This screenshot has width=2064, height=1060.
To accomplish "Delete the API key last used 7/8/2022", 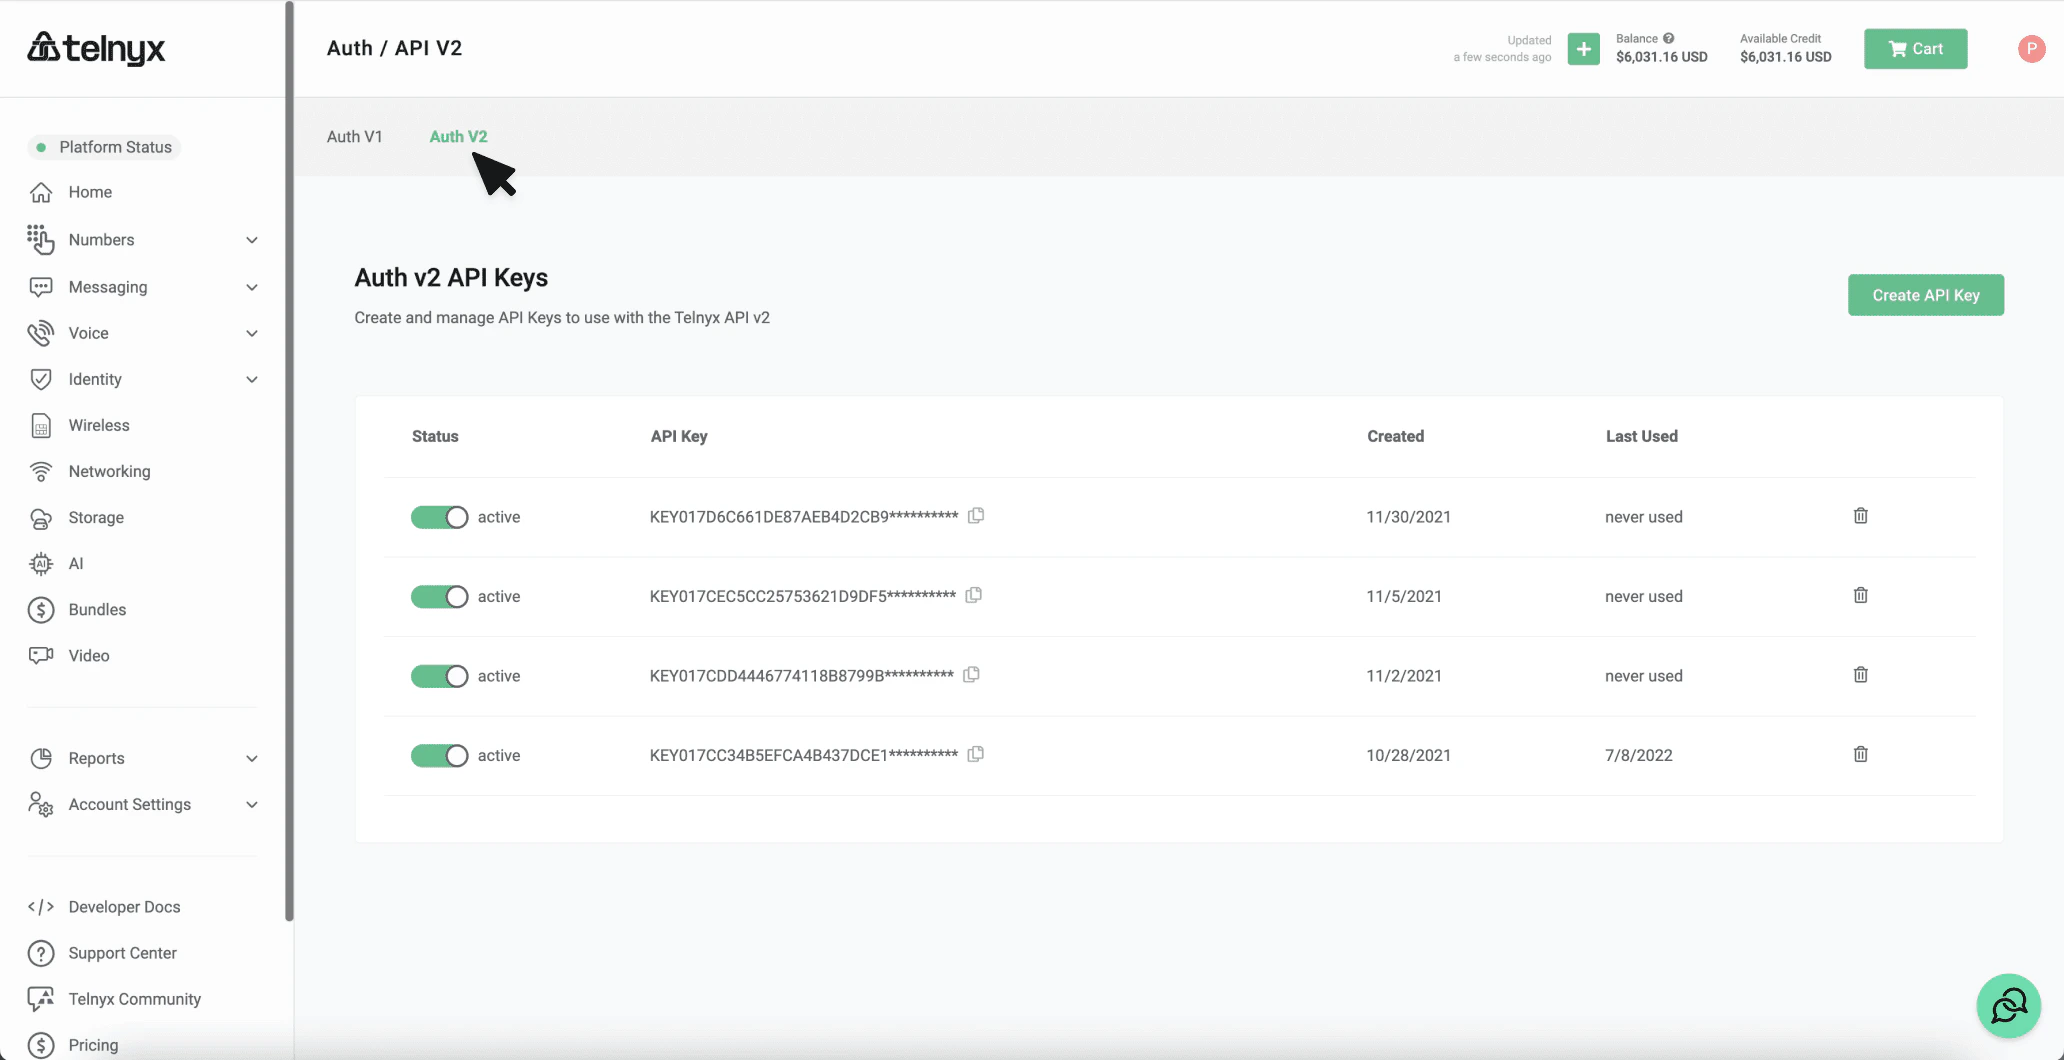I will tap(1860, 754).
